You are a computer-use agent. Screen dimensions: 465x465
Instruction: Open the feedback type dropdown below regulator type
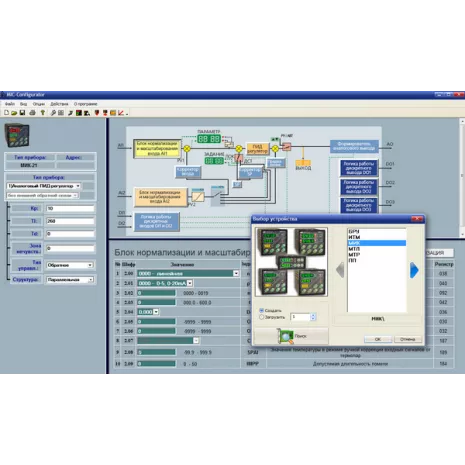coord(42,195)
